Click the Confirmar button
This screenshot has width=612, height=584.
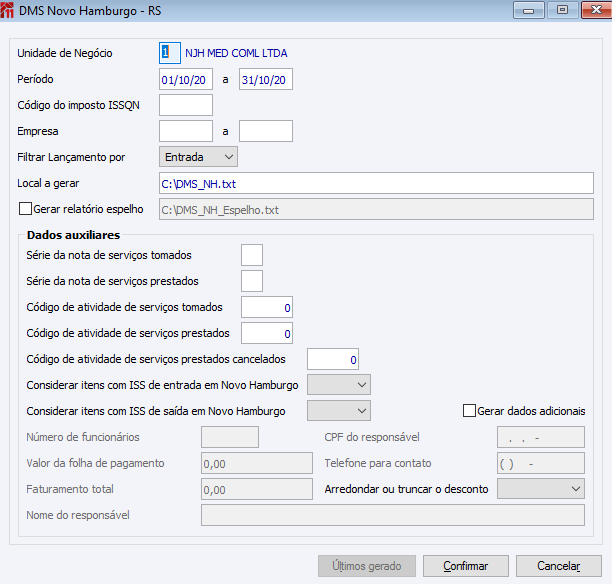(x=466, y=566)
